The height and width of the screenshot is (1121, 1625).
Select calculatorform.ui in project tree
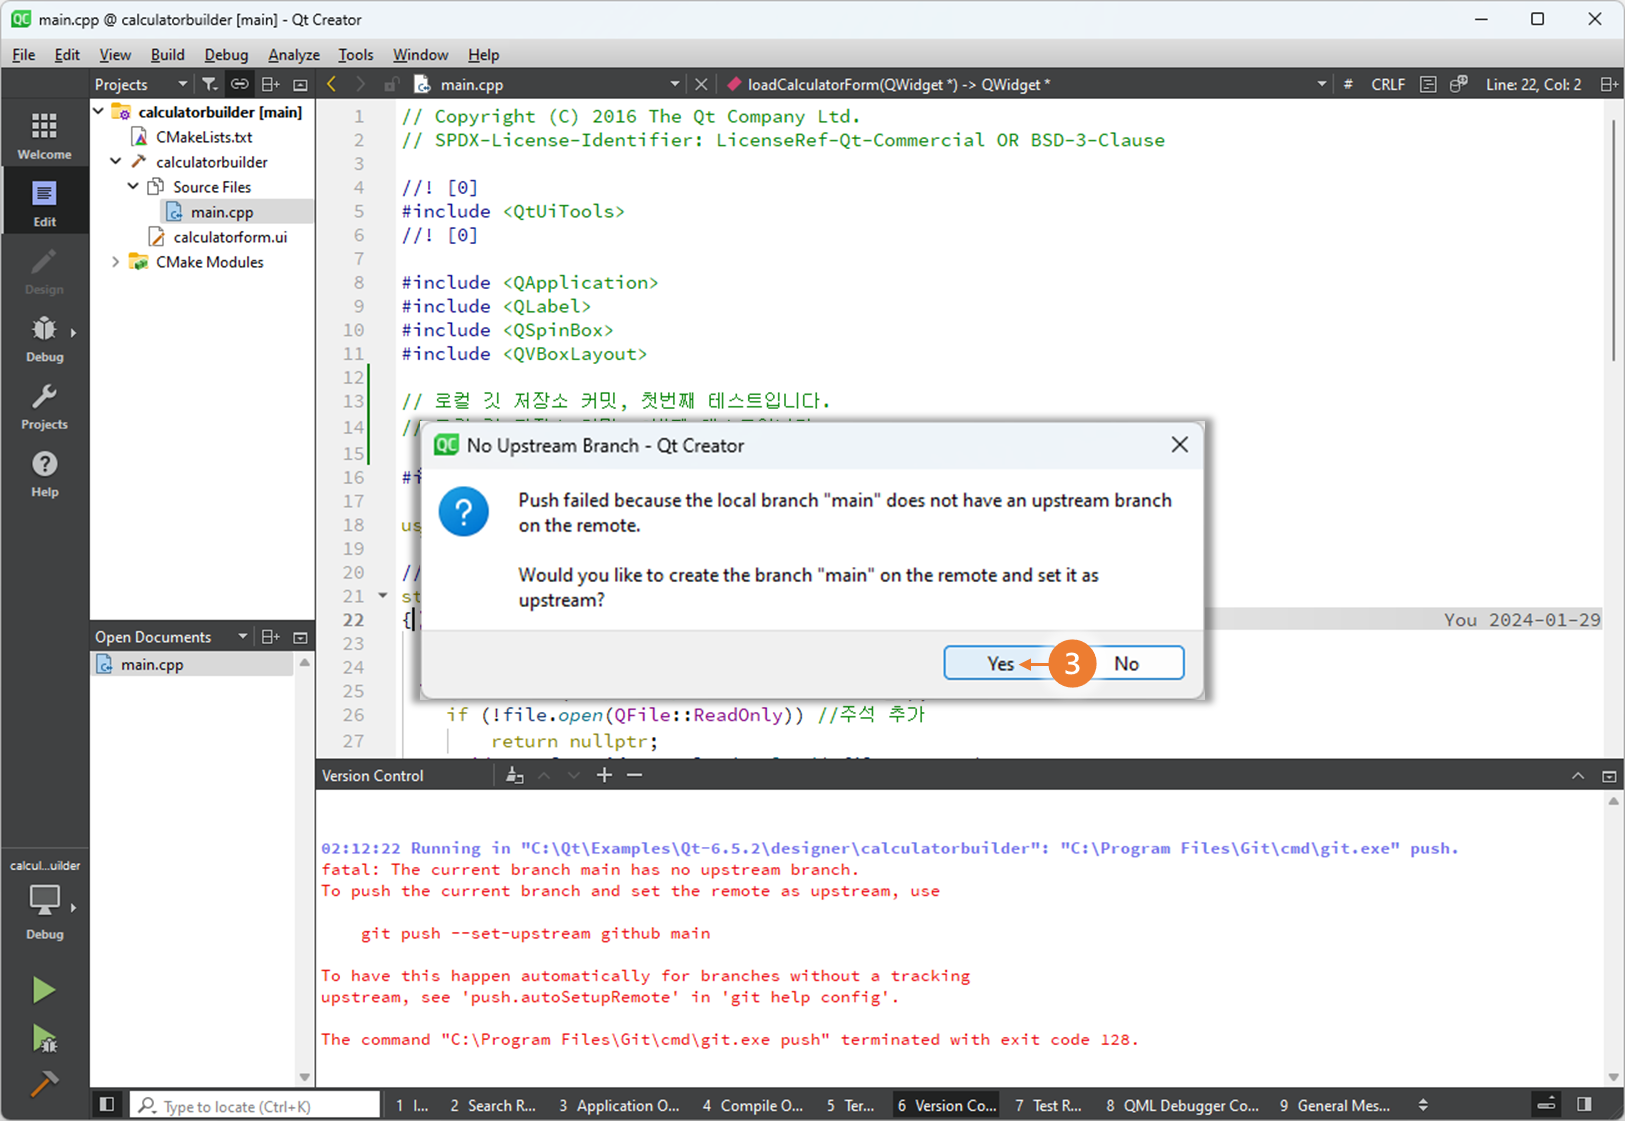230,237
